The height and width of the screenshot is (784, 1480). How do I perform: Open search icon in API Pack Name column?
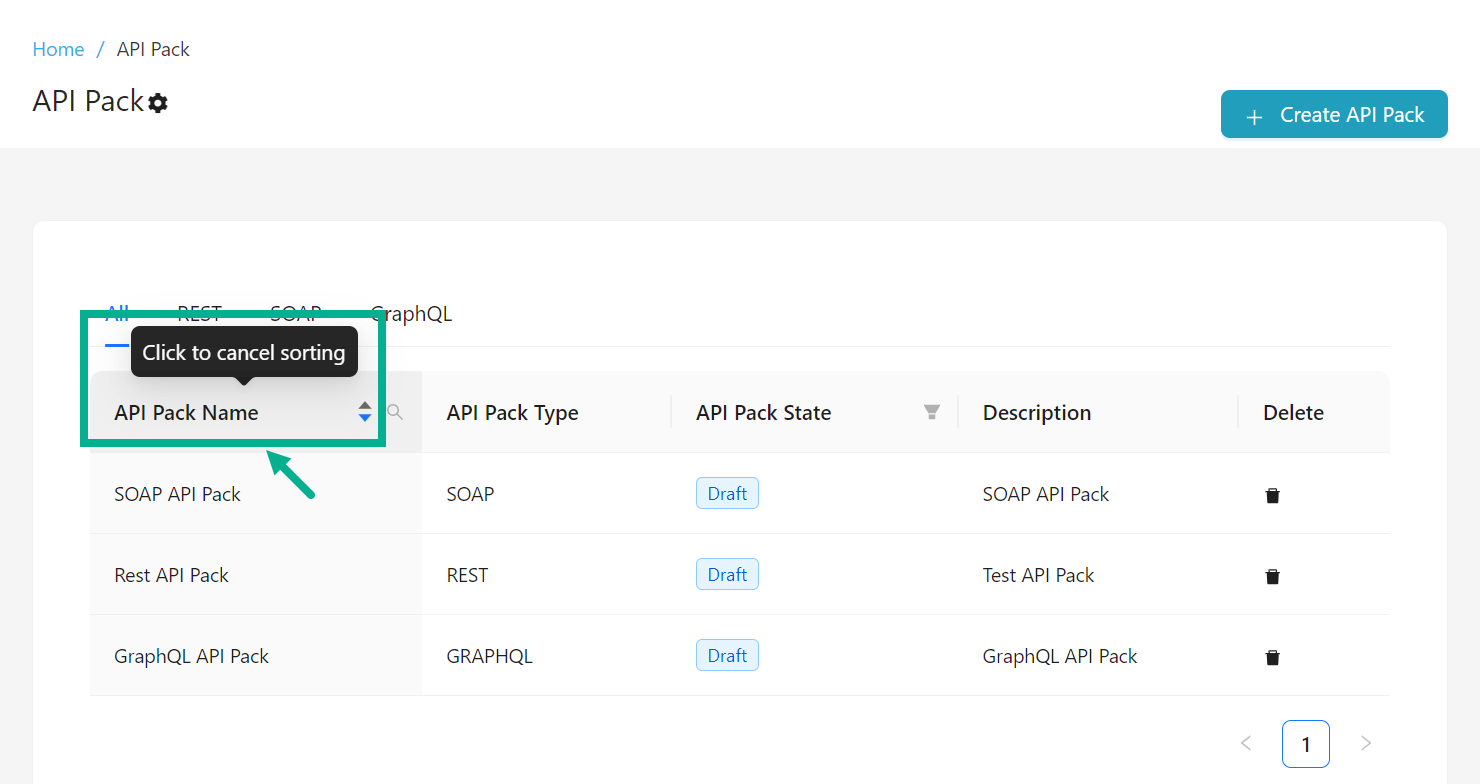coord(395,412)
